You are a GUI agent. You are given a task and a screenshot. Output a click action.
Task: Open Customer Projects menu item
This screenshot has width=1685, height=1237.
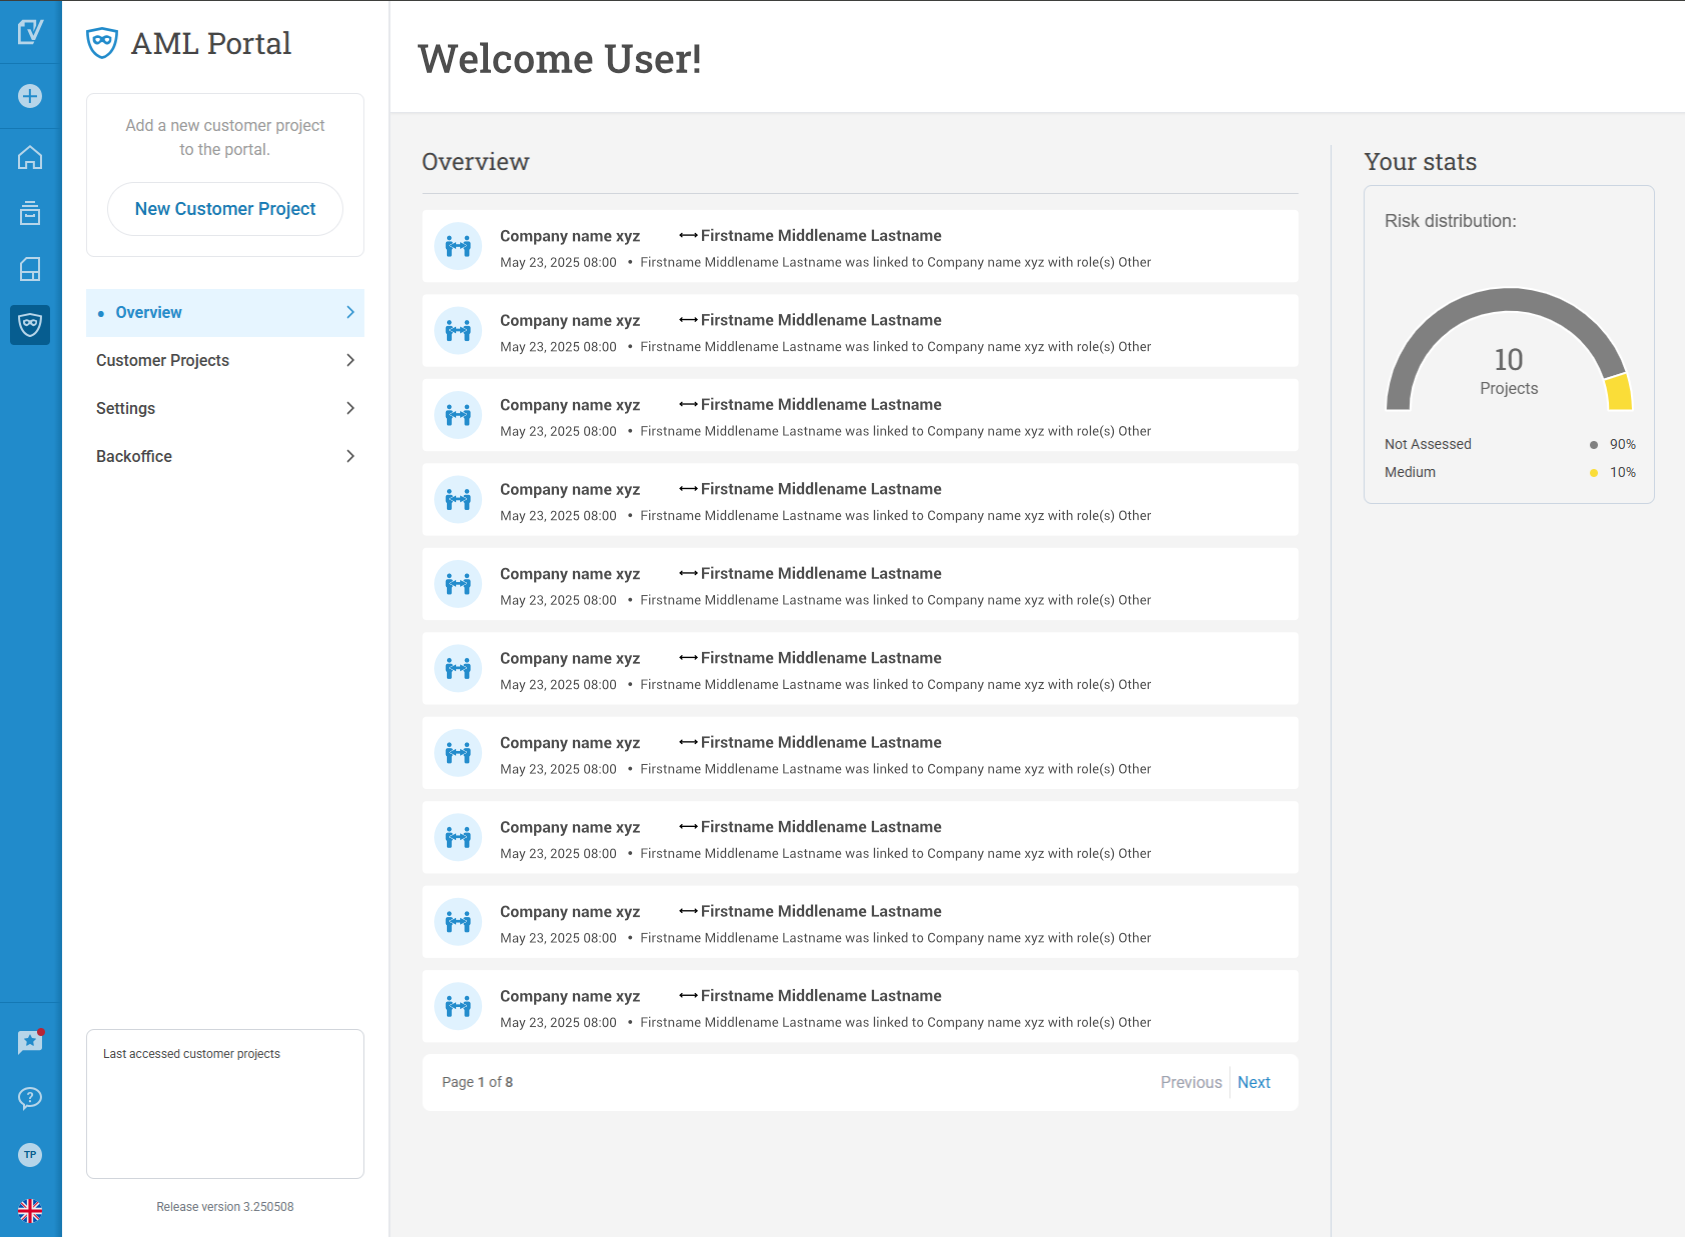pos(225,361)
